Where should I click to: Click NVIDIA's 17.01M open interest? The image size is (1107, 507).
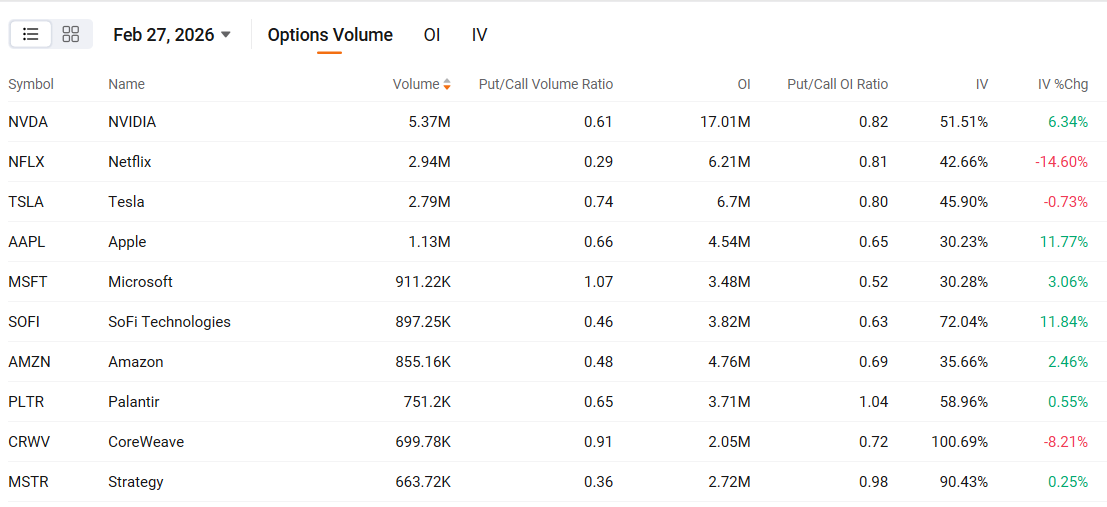(x=725, y=122)
